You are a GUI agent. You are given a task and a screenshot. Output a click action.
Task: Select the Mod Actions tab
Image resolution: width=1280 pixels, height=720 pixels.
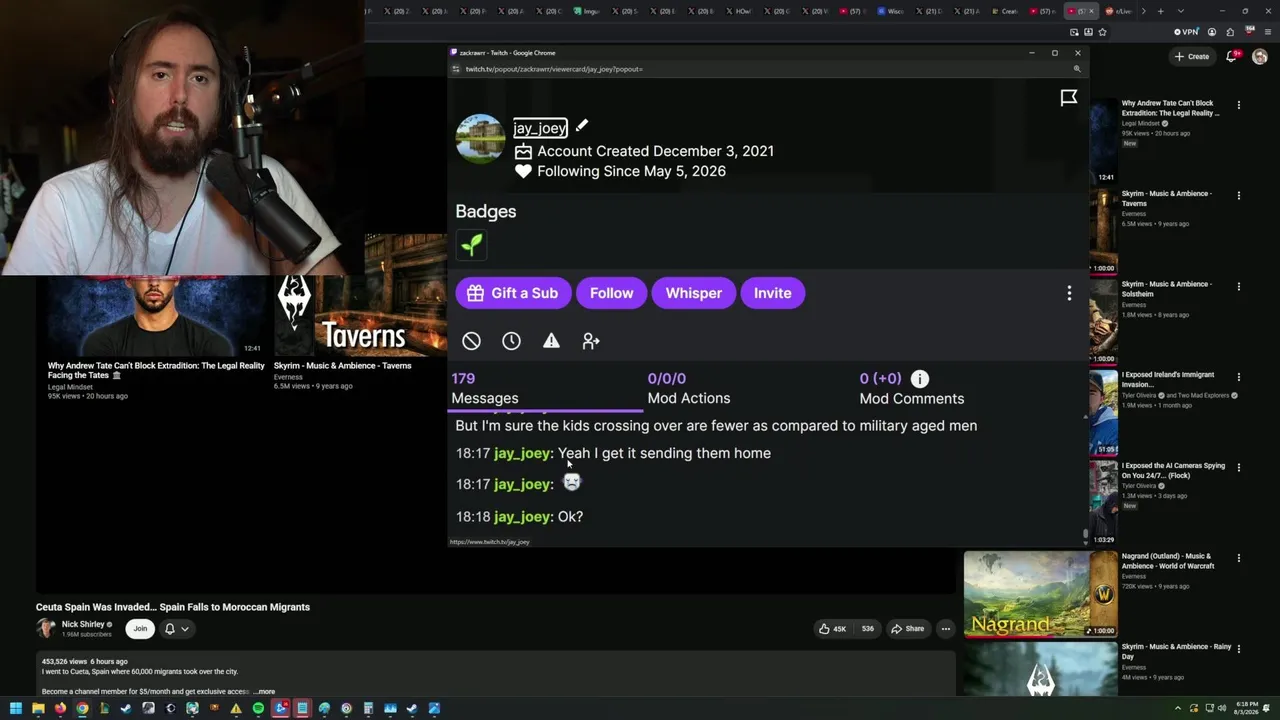pos(689,388)
